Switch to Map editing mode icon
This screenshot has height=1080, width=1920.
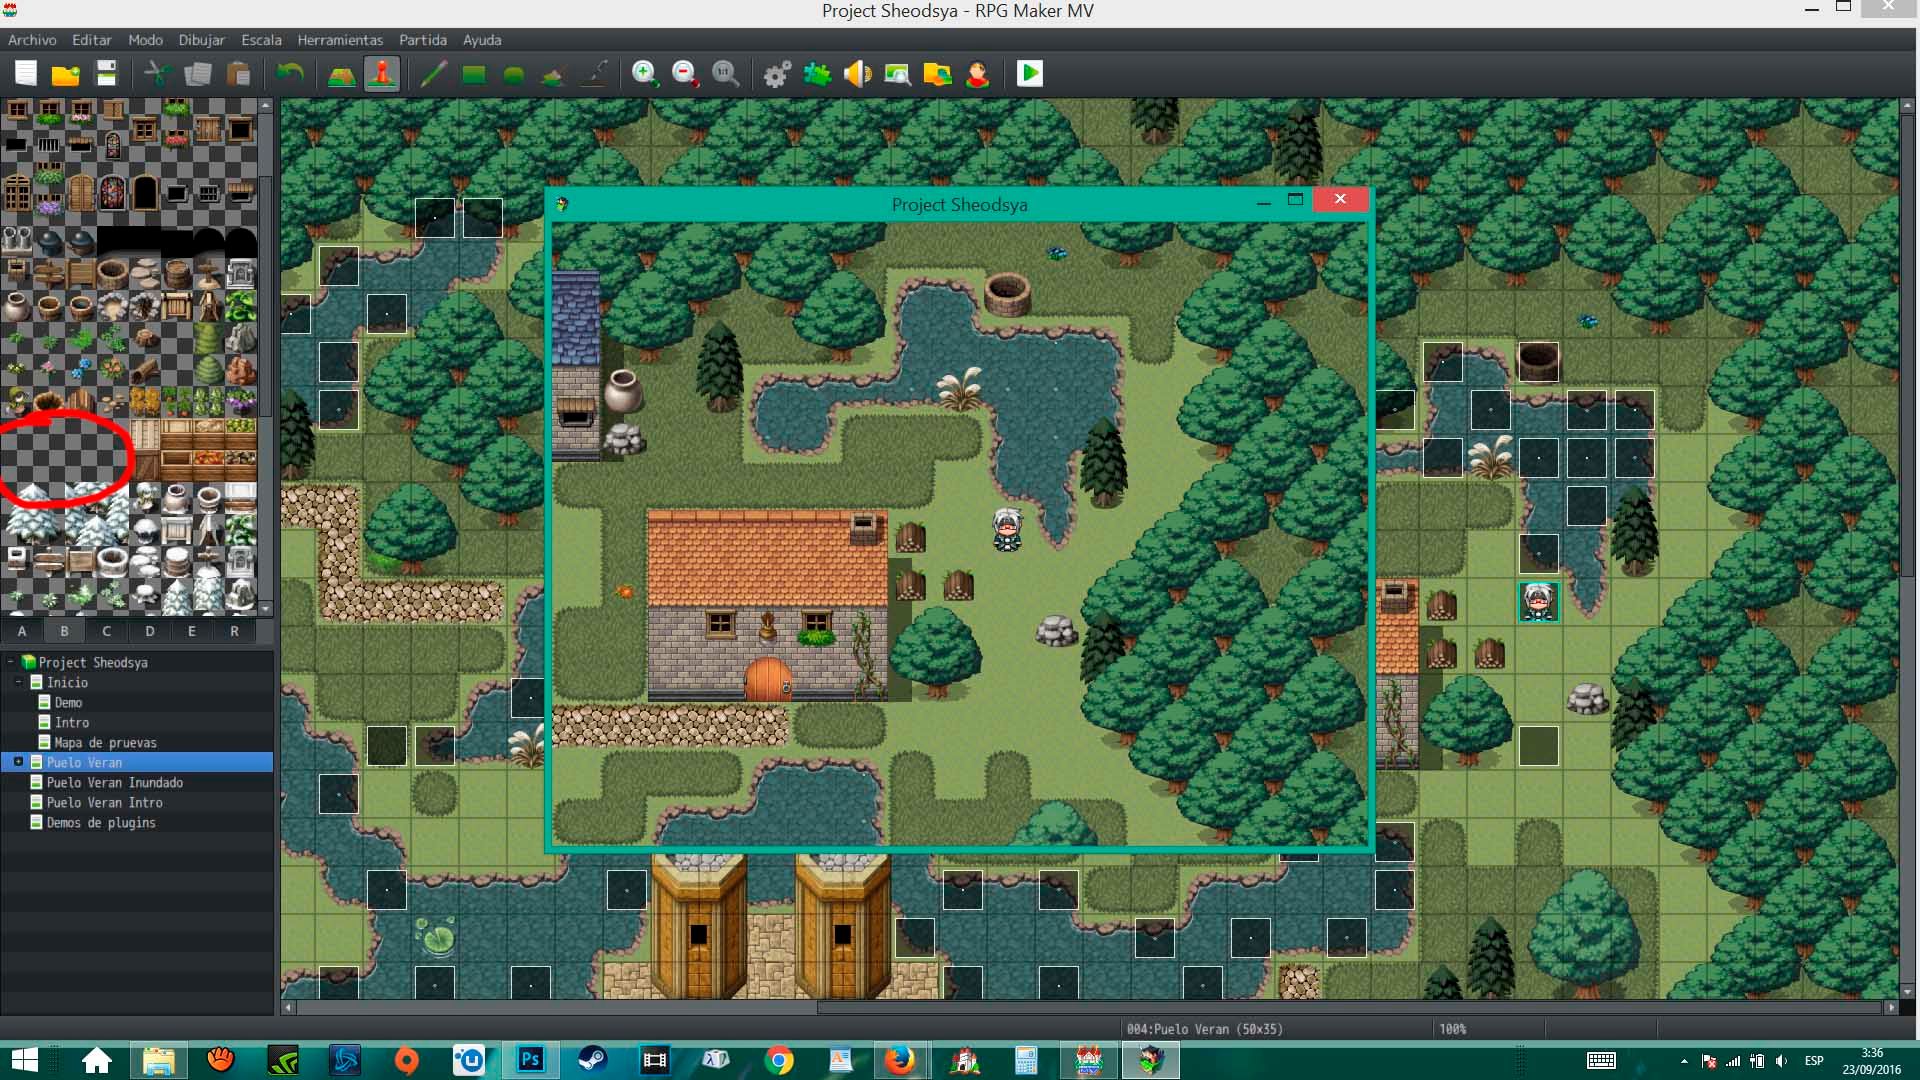pos(342,74)
